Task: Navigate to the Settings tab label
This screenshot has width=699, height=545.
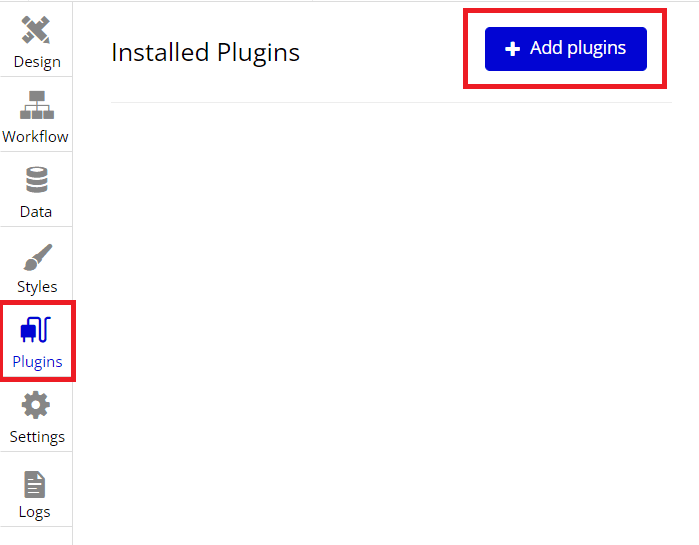Action: tap(37, 437)
